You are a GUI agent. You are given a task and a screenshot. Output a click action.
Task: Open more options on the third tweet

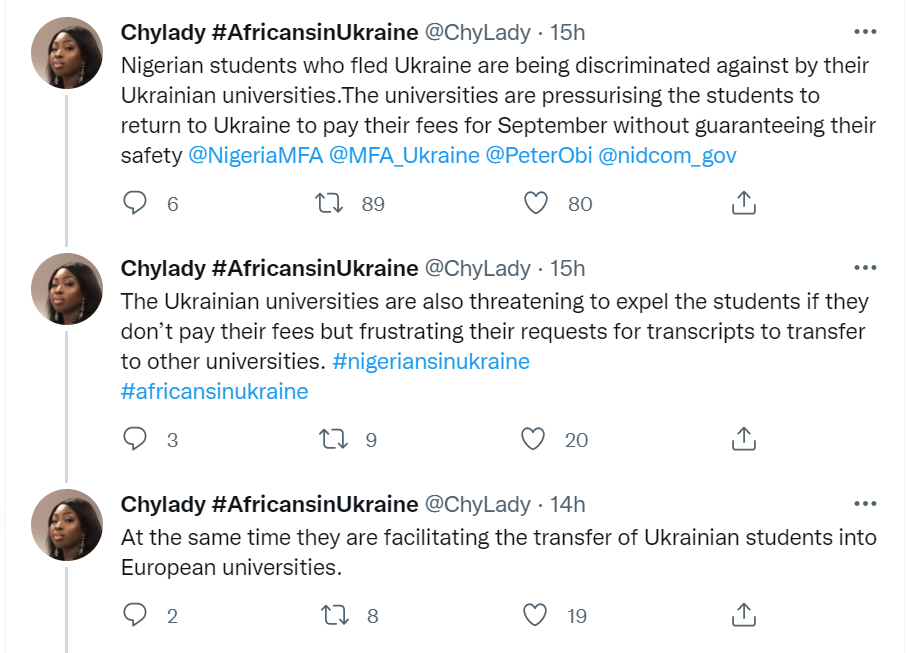pyautogui.click(x=864, y=504)
